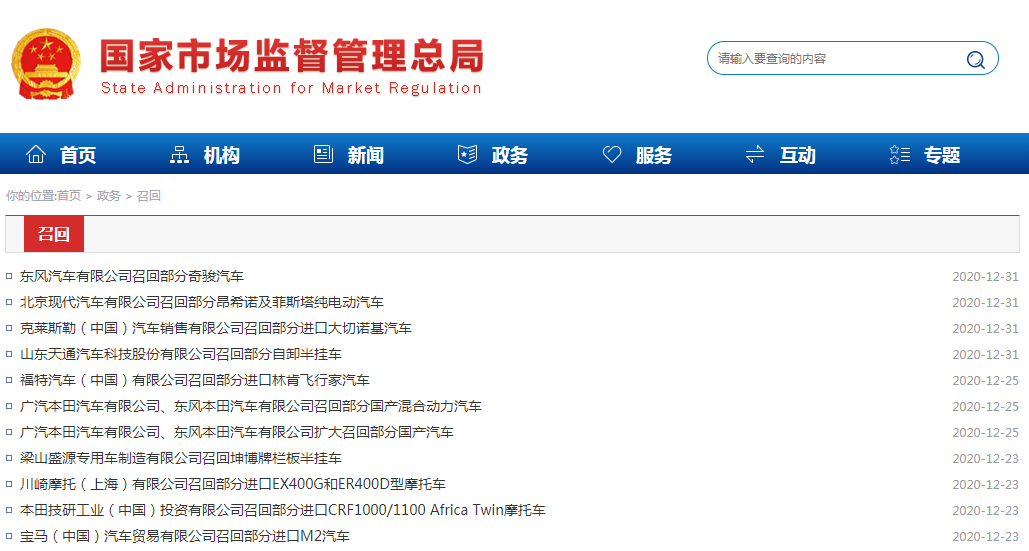1029x551 pixels.
Task: Open the 服务 navigation menu
Action: [653, 155]
